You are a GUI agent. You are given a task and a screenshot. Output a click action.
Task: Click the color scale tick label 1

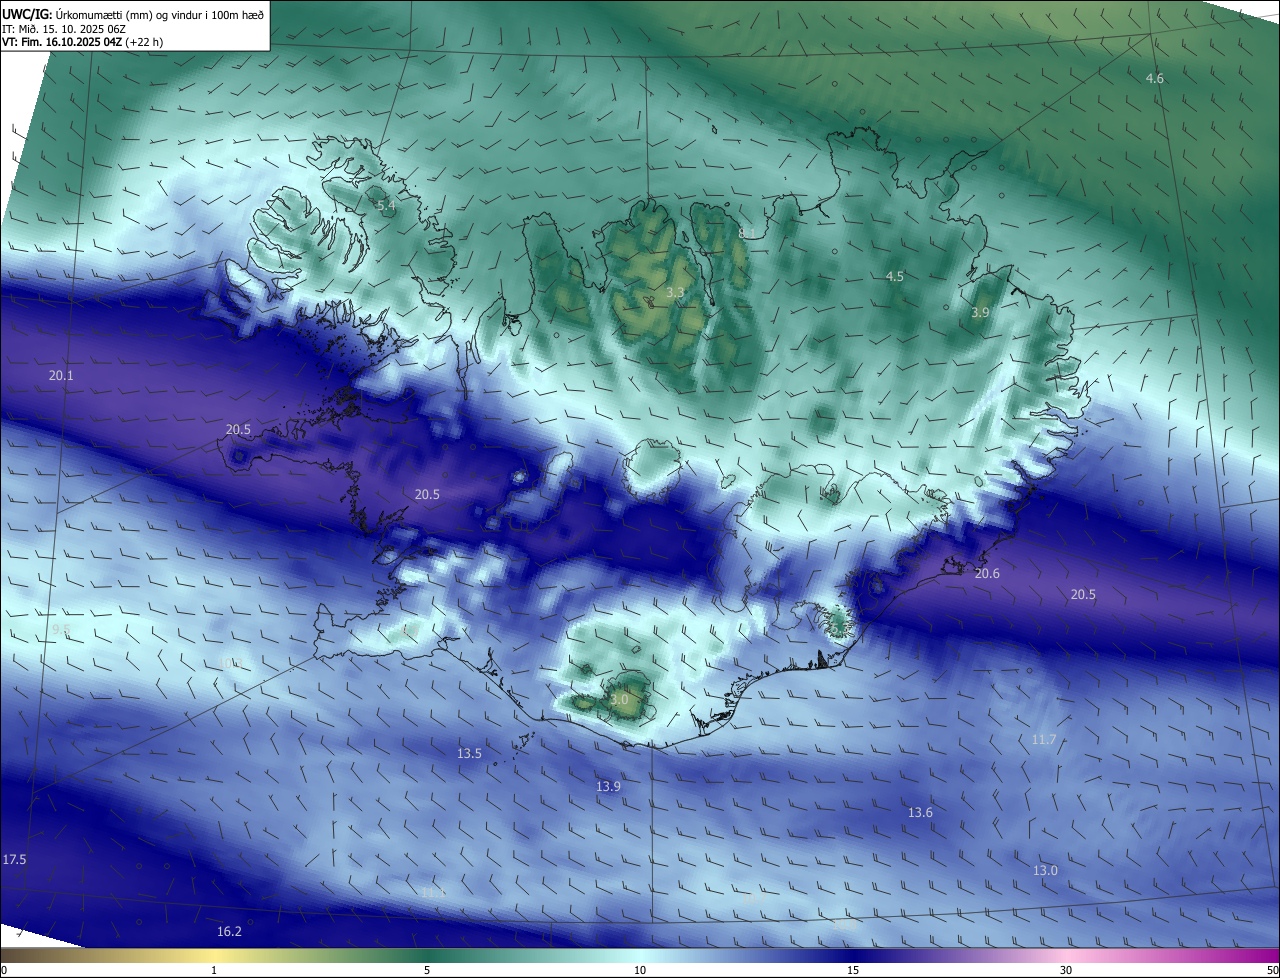click(214, 970)
